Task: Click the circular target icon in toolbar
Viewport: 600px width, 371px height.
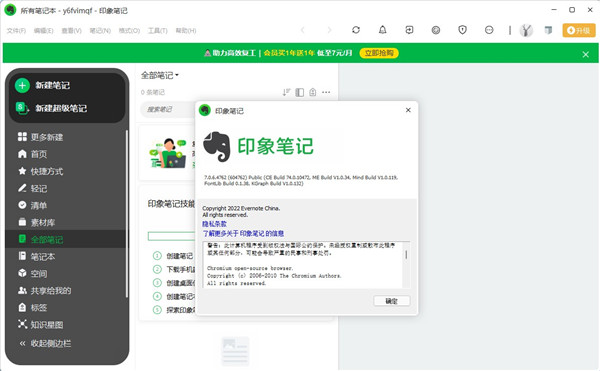Action: [x=435, y=30]
